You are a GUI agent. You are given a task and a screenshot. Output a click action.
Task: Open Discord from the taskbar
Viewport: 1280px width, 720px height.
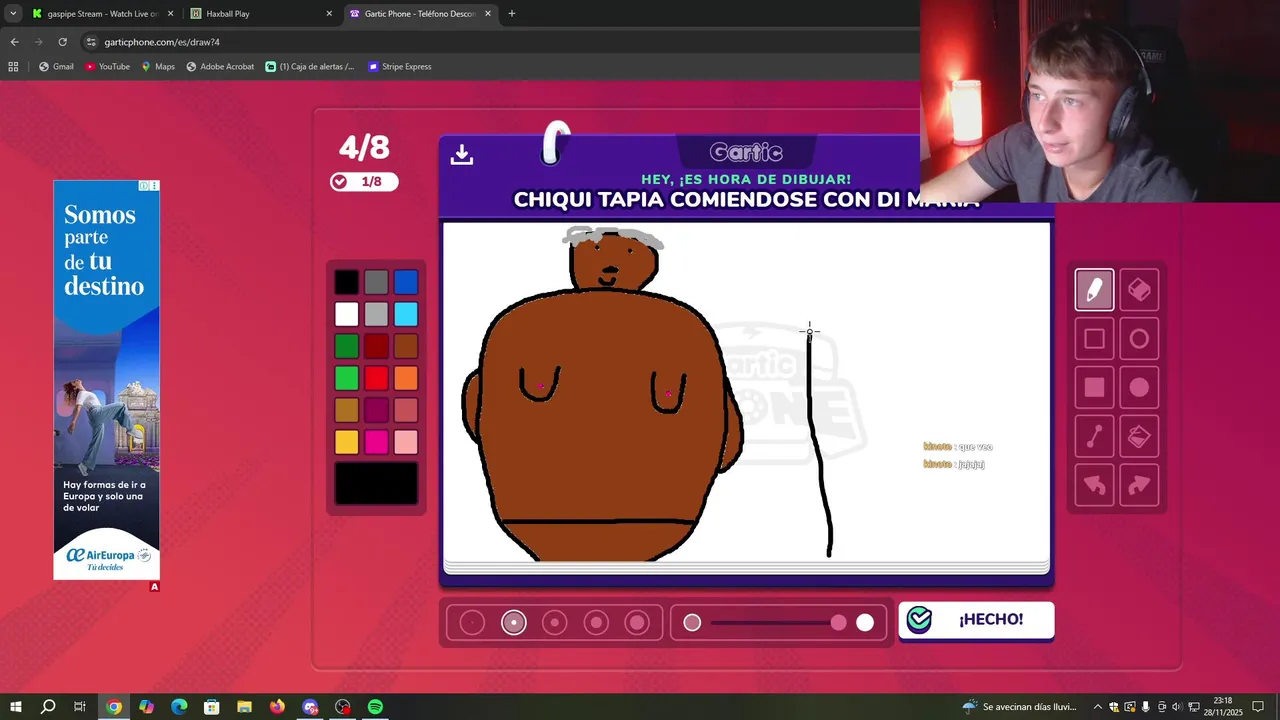click(310, 707)
